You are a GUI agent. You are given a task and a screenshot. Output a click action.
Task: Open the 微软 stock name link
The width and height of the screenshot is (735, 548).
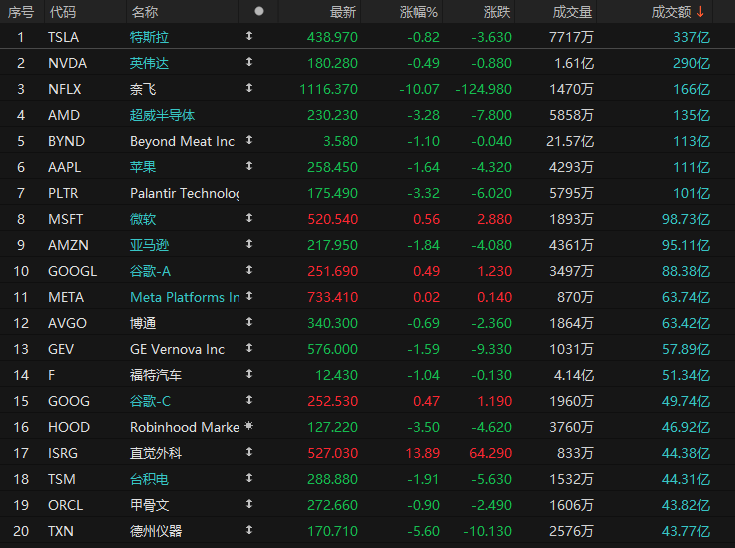coord(143,219)
